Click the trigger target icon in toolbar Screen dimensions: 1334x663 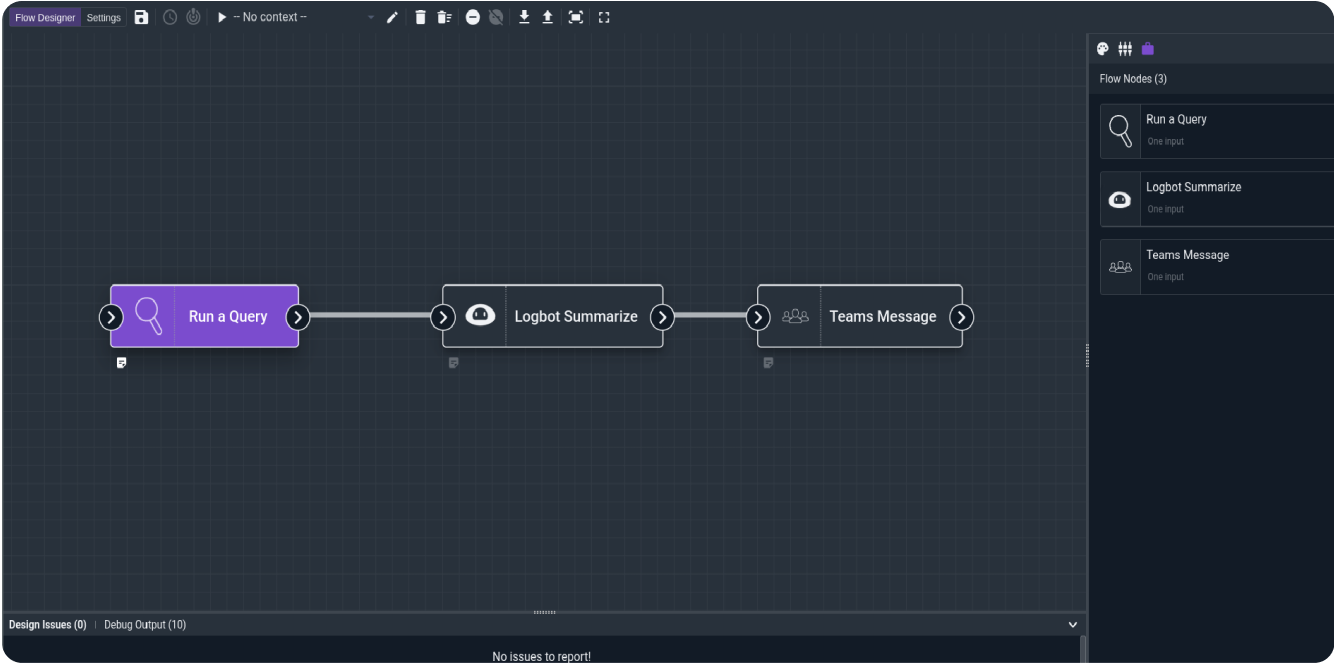pyautogui.click(x=193, y=17)
